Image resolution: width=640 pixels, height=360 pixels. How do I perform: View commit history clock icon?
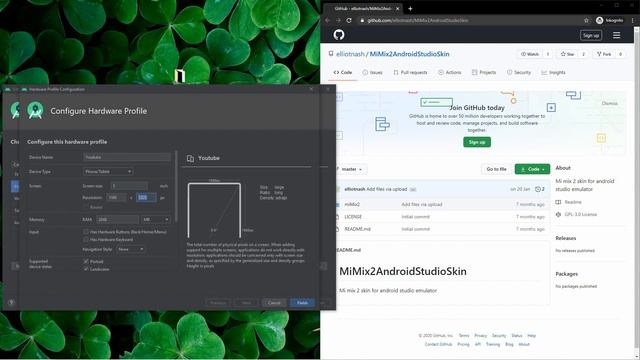click(x=538, y=189)
